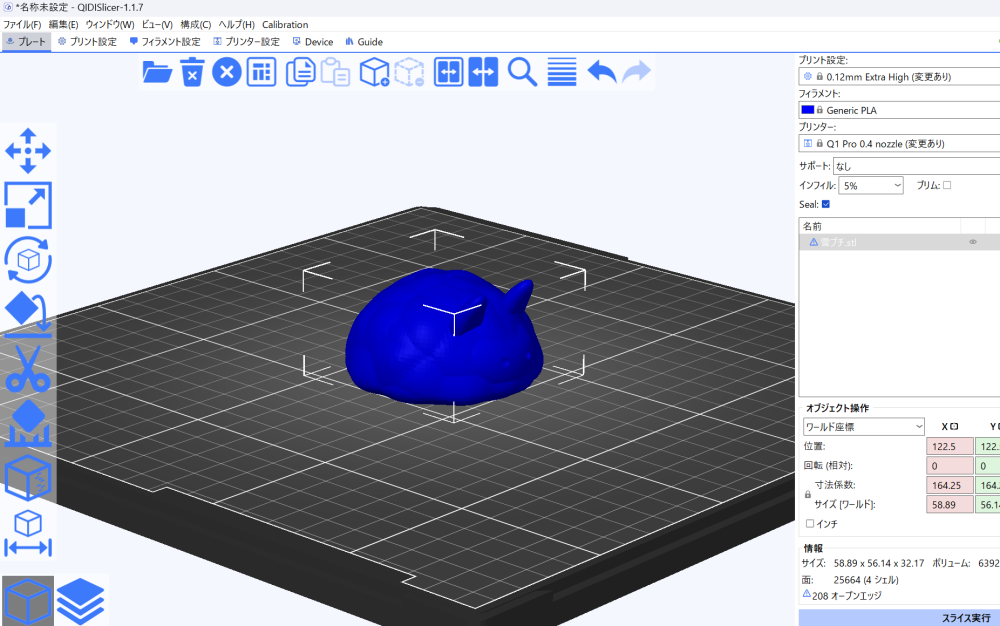Toggle the Seal checkbox
The width and height of the screenshot is (1000, 626).
pyautogui.click(x=826, y=204)
